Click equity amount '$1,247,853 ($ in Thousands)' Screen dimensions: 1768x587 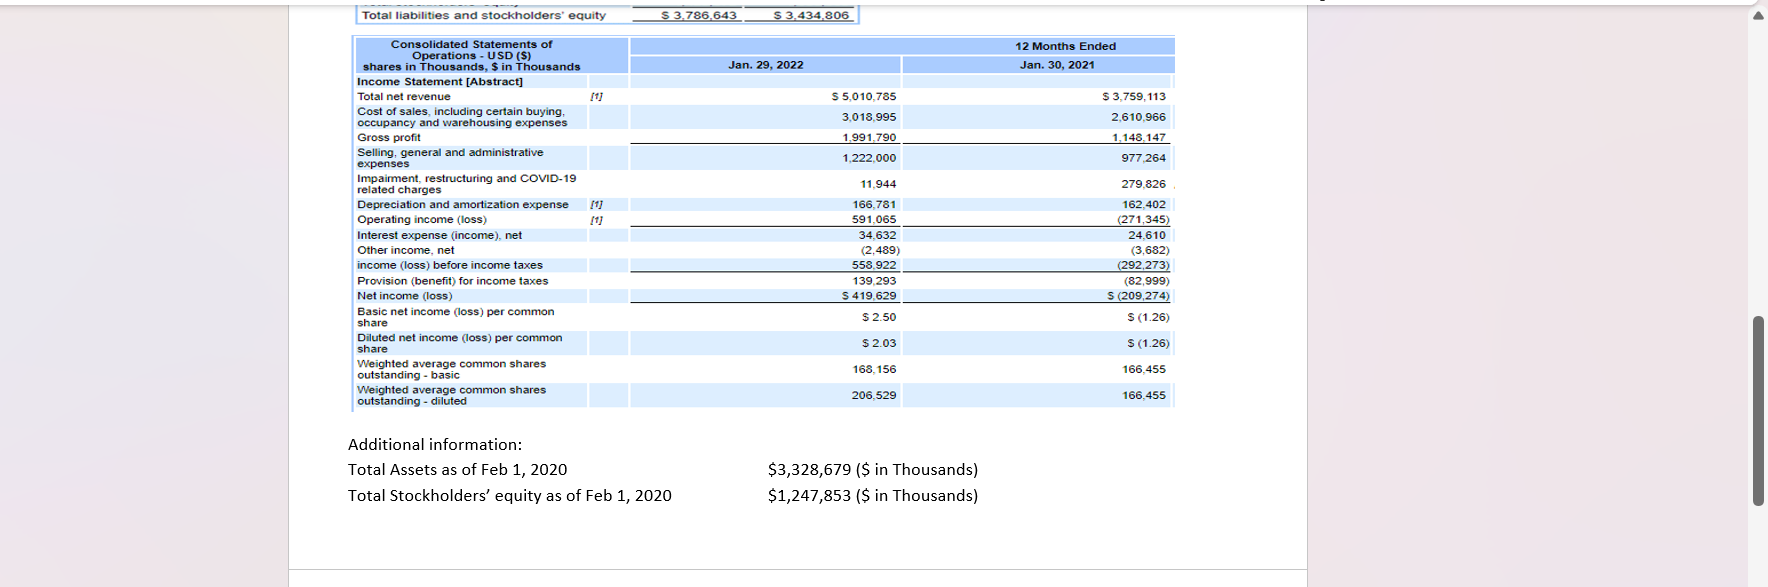pos(873,496)
